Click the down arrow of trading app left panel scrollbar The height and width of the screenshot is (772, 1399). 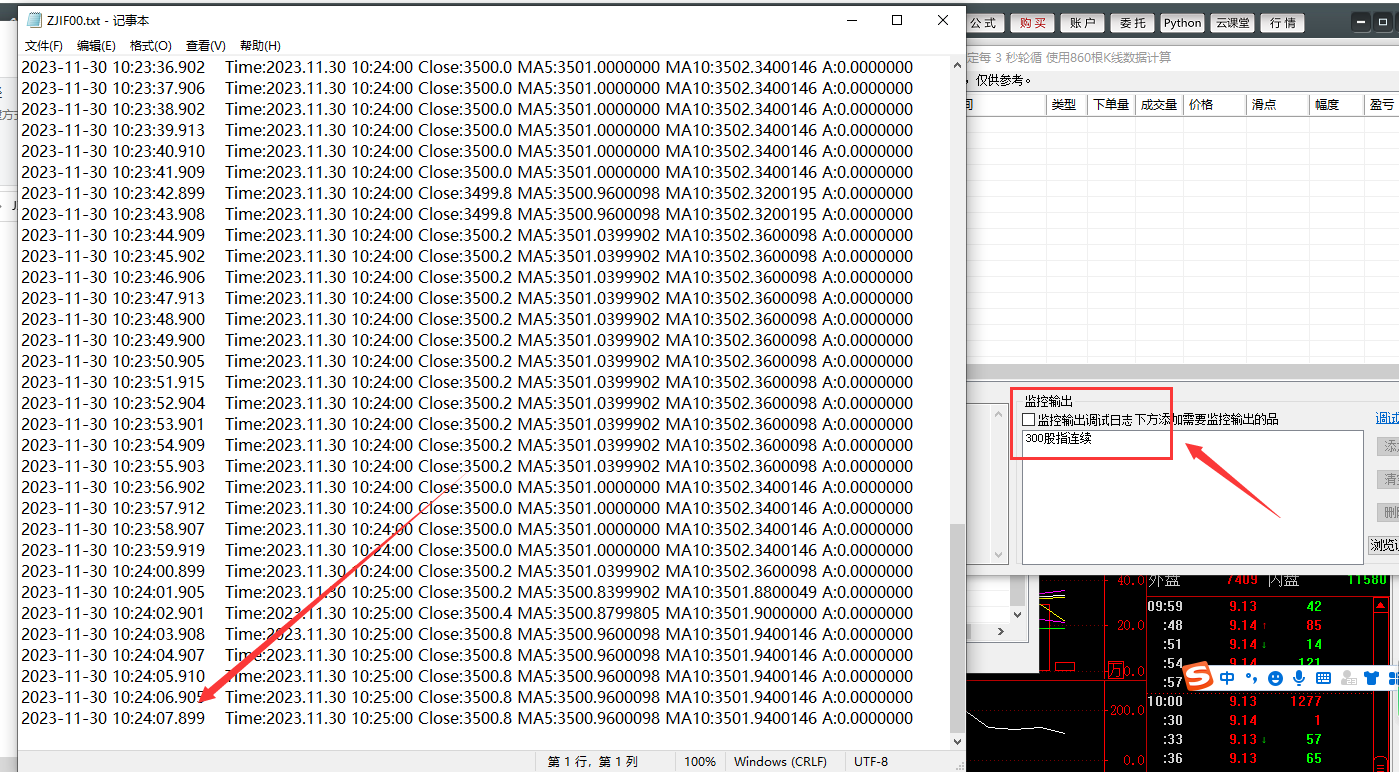tap(998, 555)
